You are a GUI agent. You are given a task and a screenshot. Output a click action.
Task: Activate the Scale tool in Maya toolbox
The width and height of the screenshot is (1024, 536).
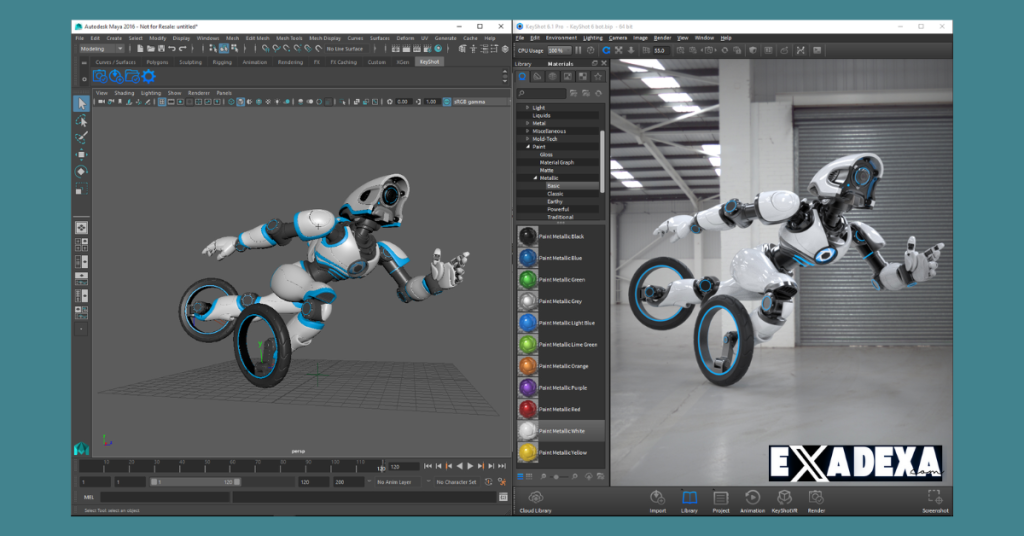point(81,189)
